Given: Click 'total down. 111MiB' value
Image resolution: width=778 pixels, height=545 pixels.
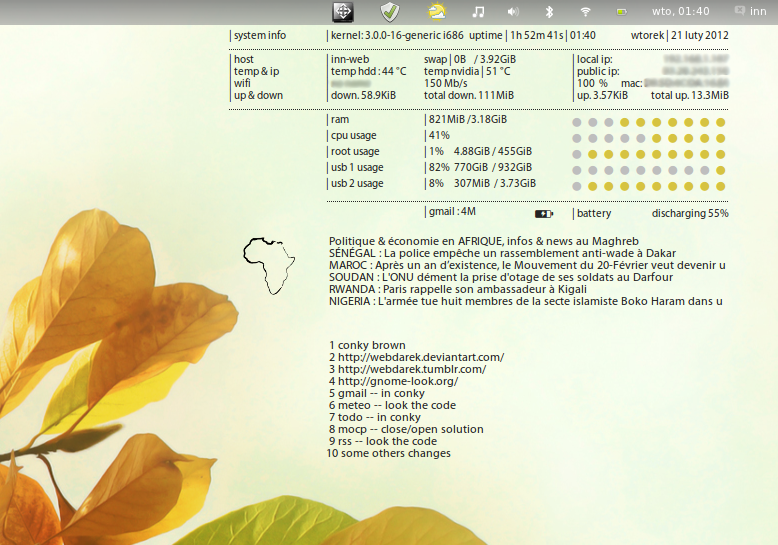Looking at the screenshot, I should tap(469, 95).
